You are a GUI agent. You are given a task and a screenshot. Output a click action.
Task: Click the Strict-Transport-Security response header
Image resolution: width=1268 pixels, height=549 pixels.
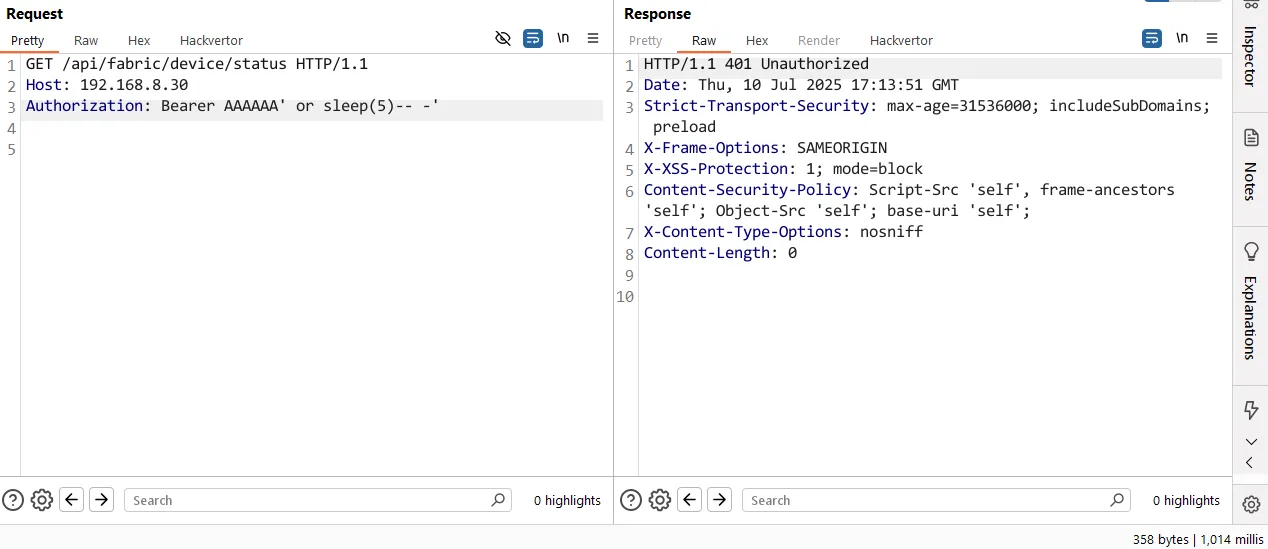pyautogui.click(x=927, y=116)
